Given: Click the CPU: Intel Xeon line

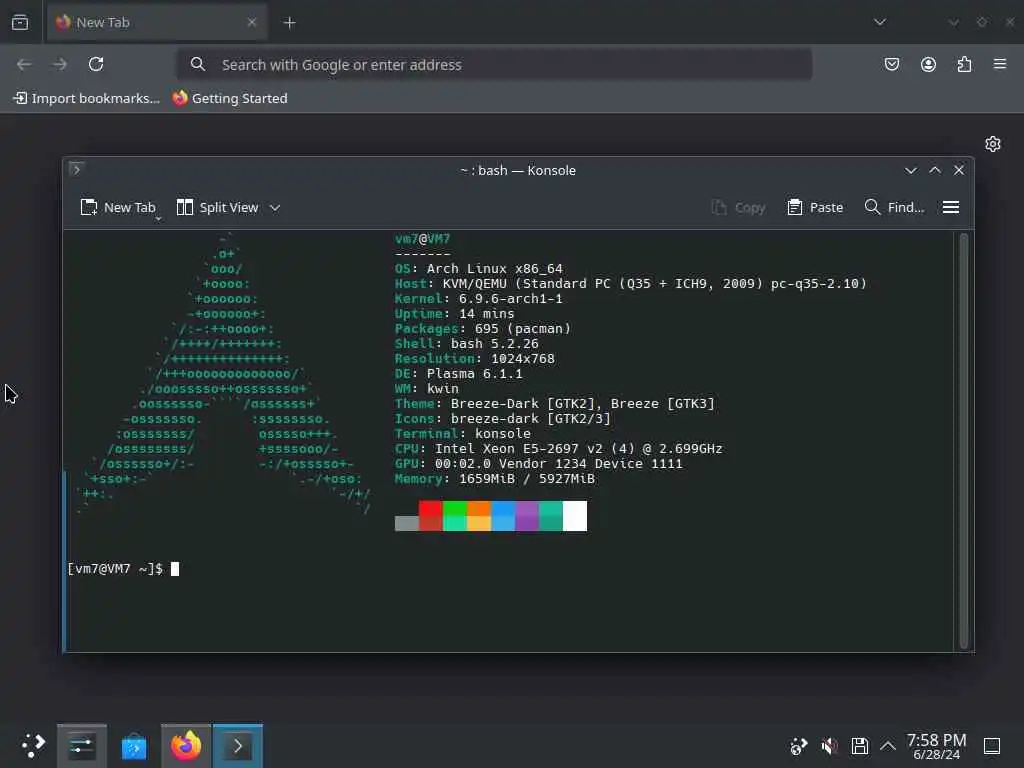Looking at the screenshot, I should (558, 449).
